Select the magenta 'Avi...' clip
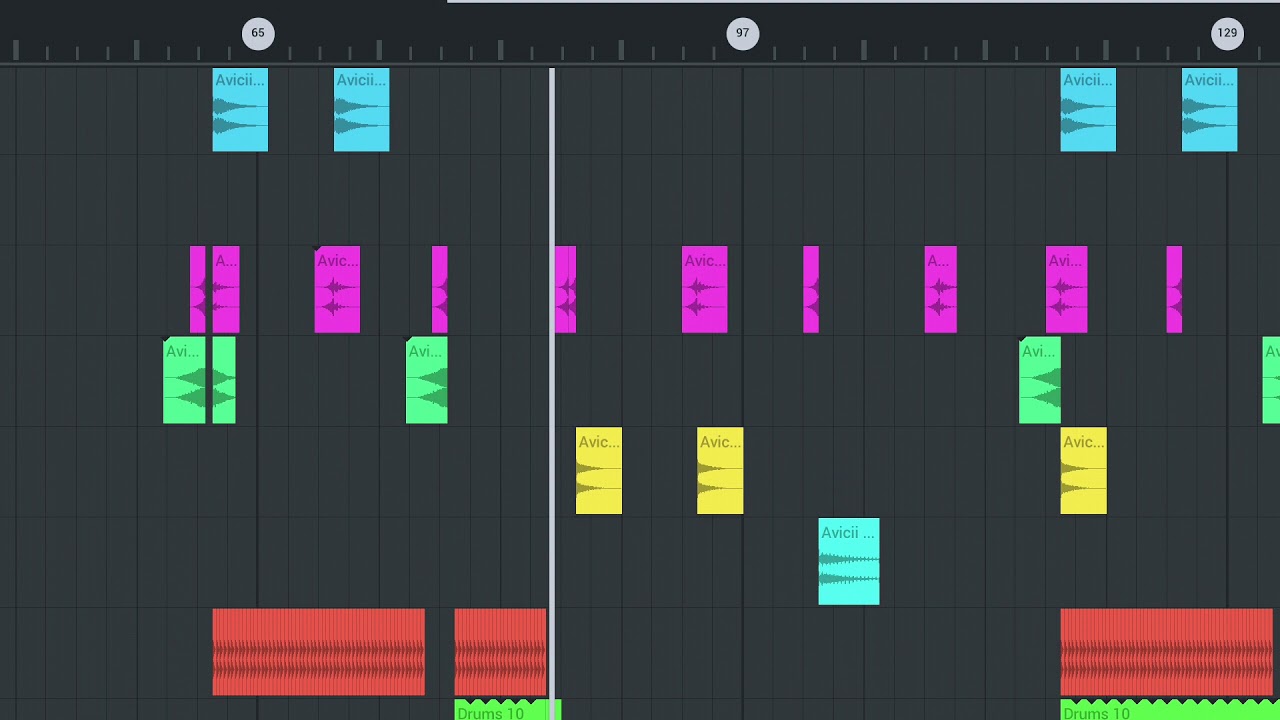 (x=1066, y=289)
